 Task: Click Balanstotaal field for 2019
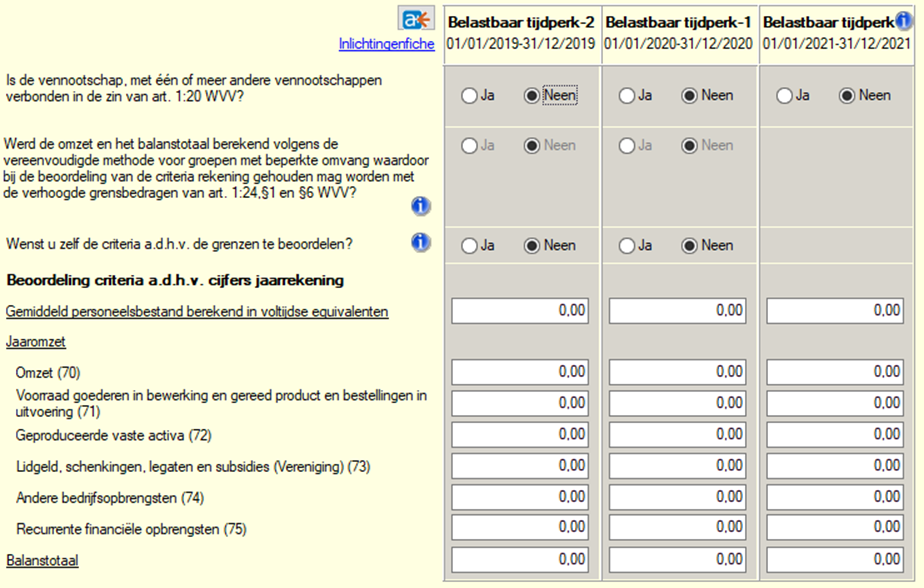pos(521,560)
